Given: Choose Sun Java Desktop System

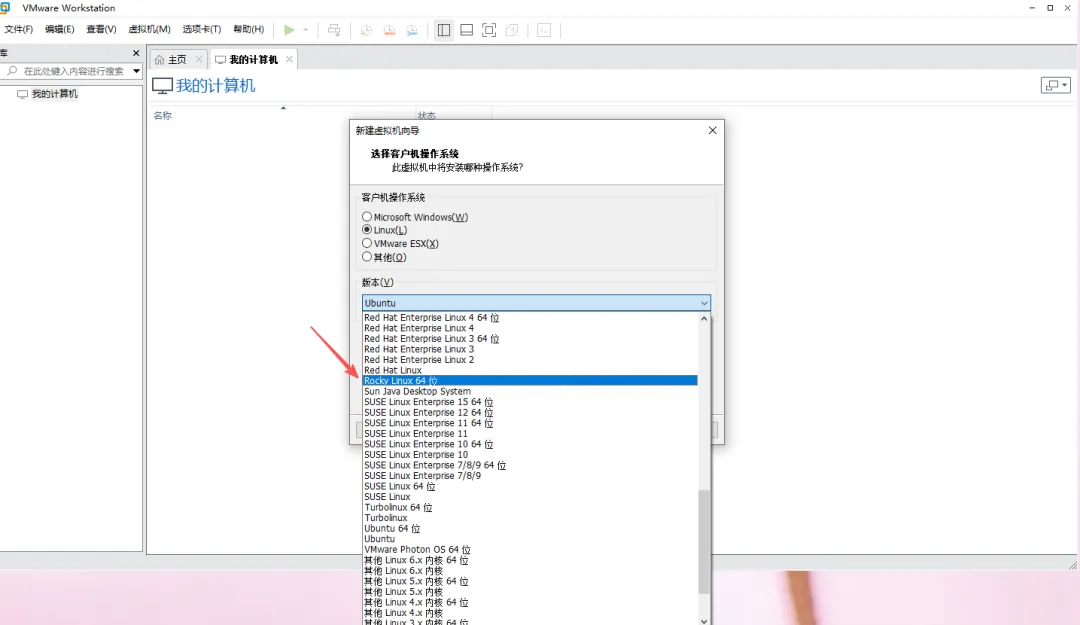Looking at the screenshot, I should point(530,391).
